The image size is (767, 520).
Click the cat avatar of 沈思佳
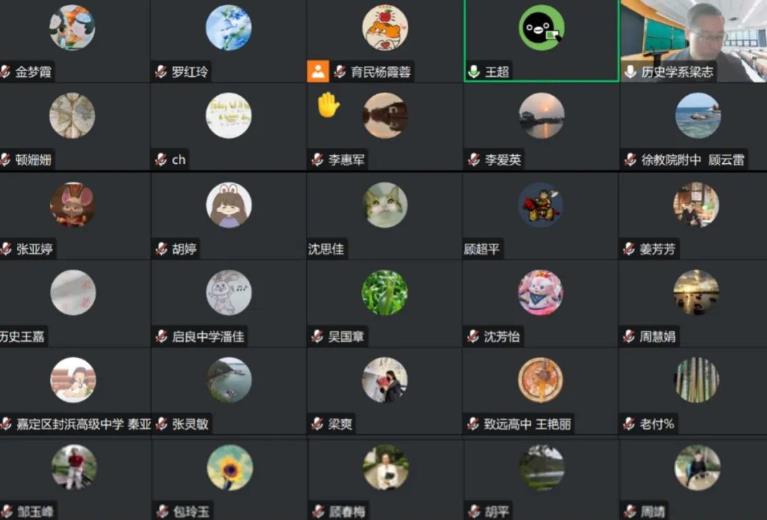[x=385, y=205]
